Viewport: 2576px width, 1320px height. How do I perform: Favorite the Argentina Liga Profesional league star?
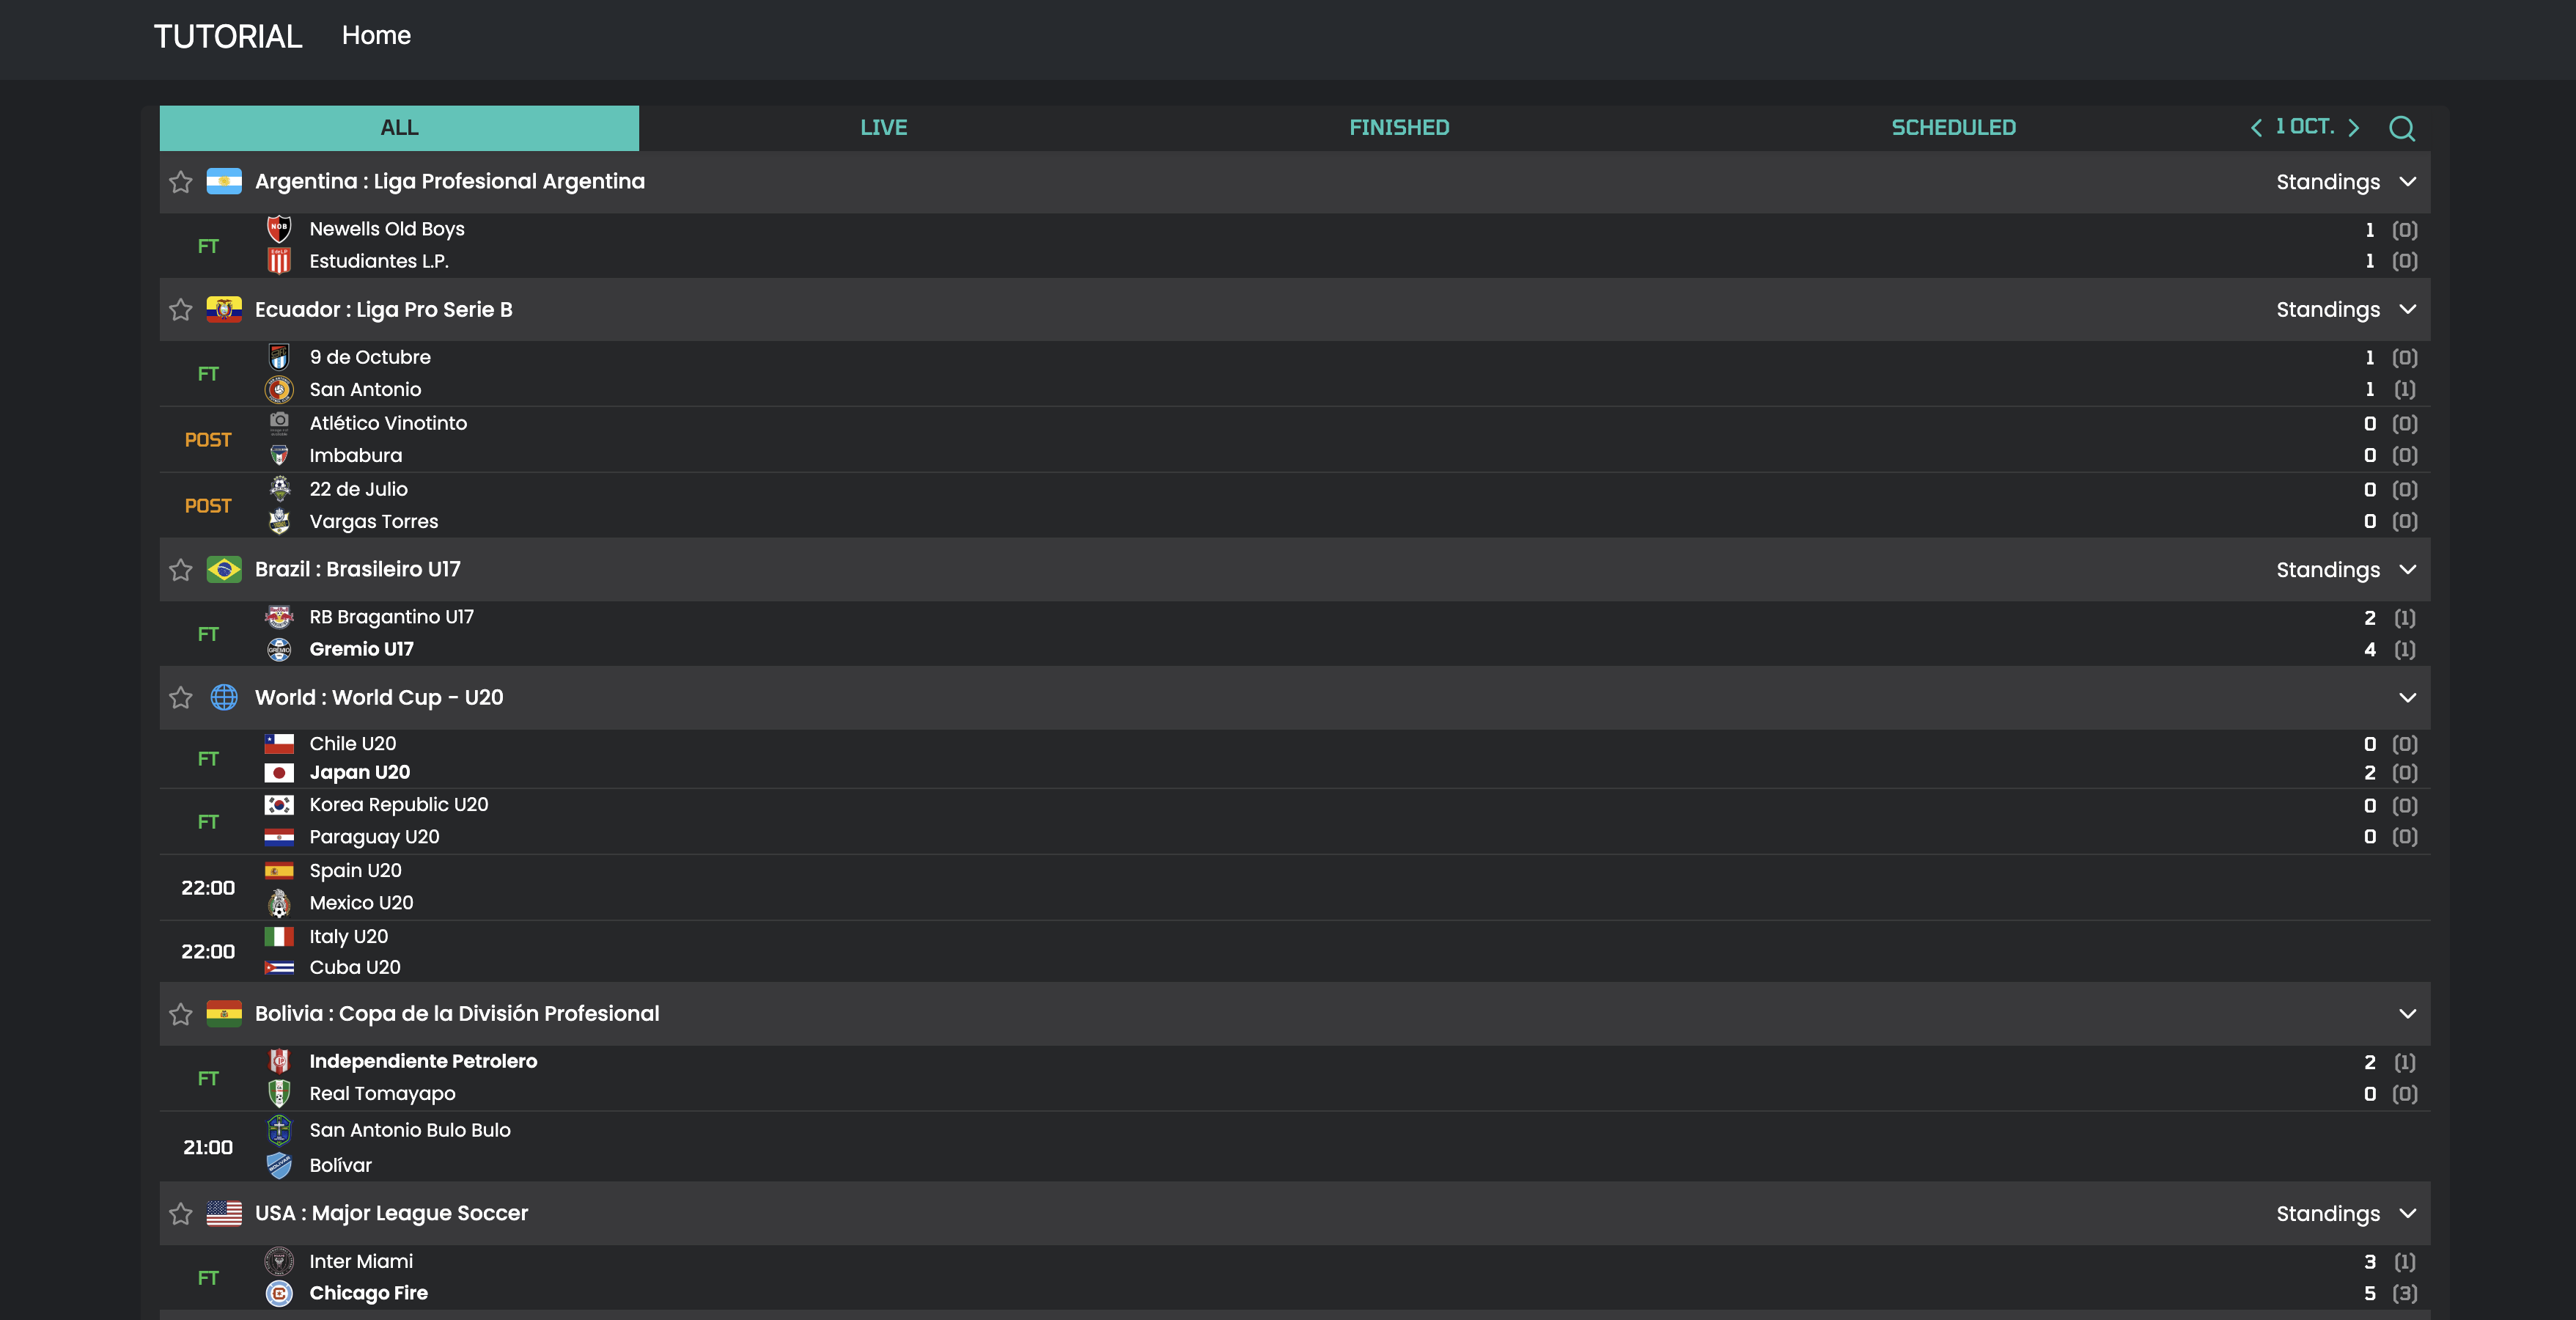[x=181, y=182]
